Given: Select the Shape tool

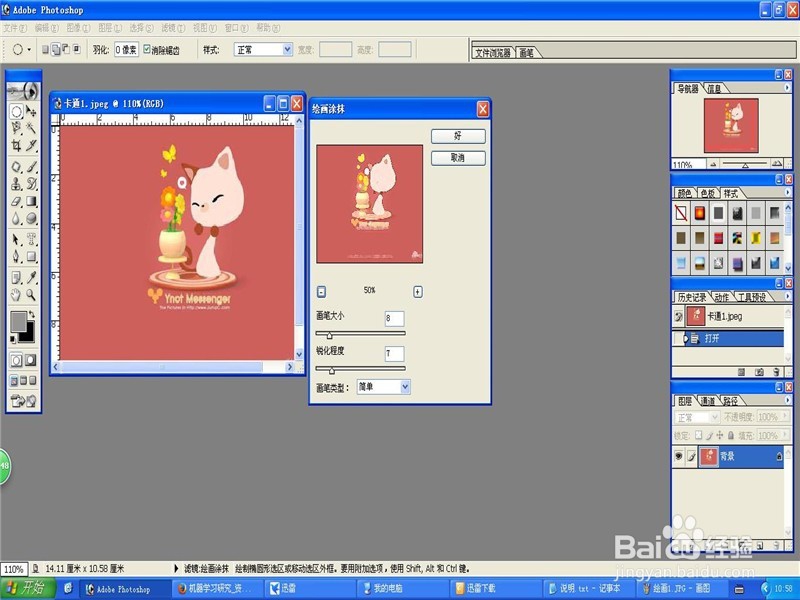Looking at the screenshot, I should point(31,256).
